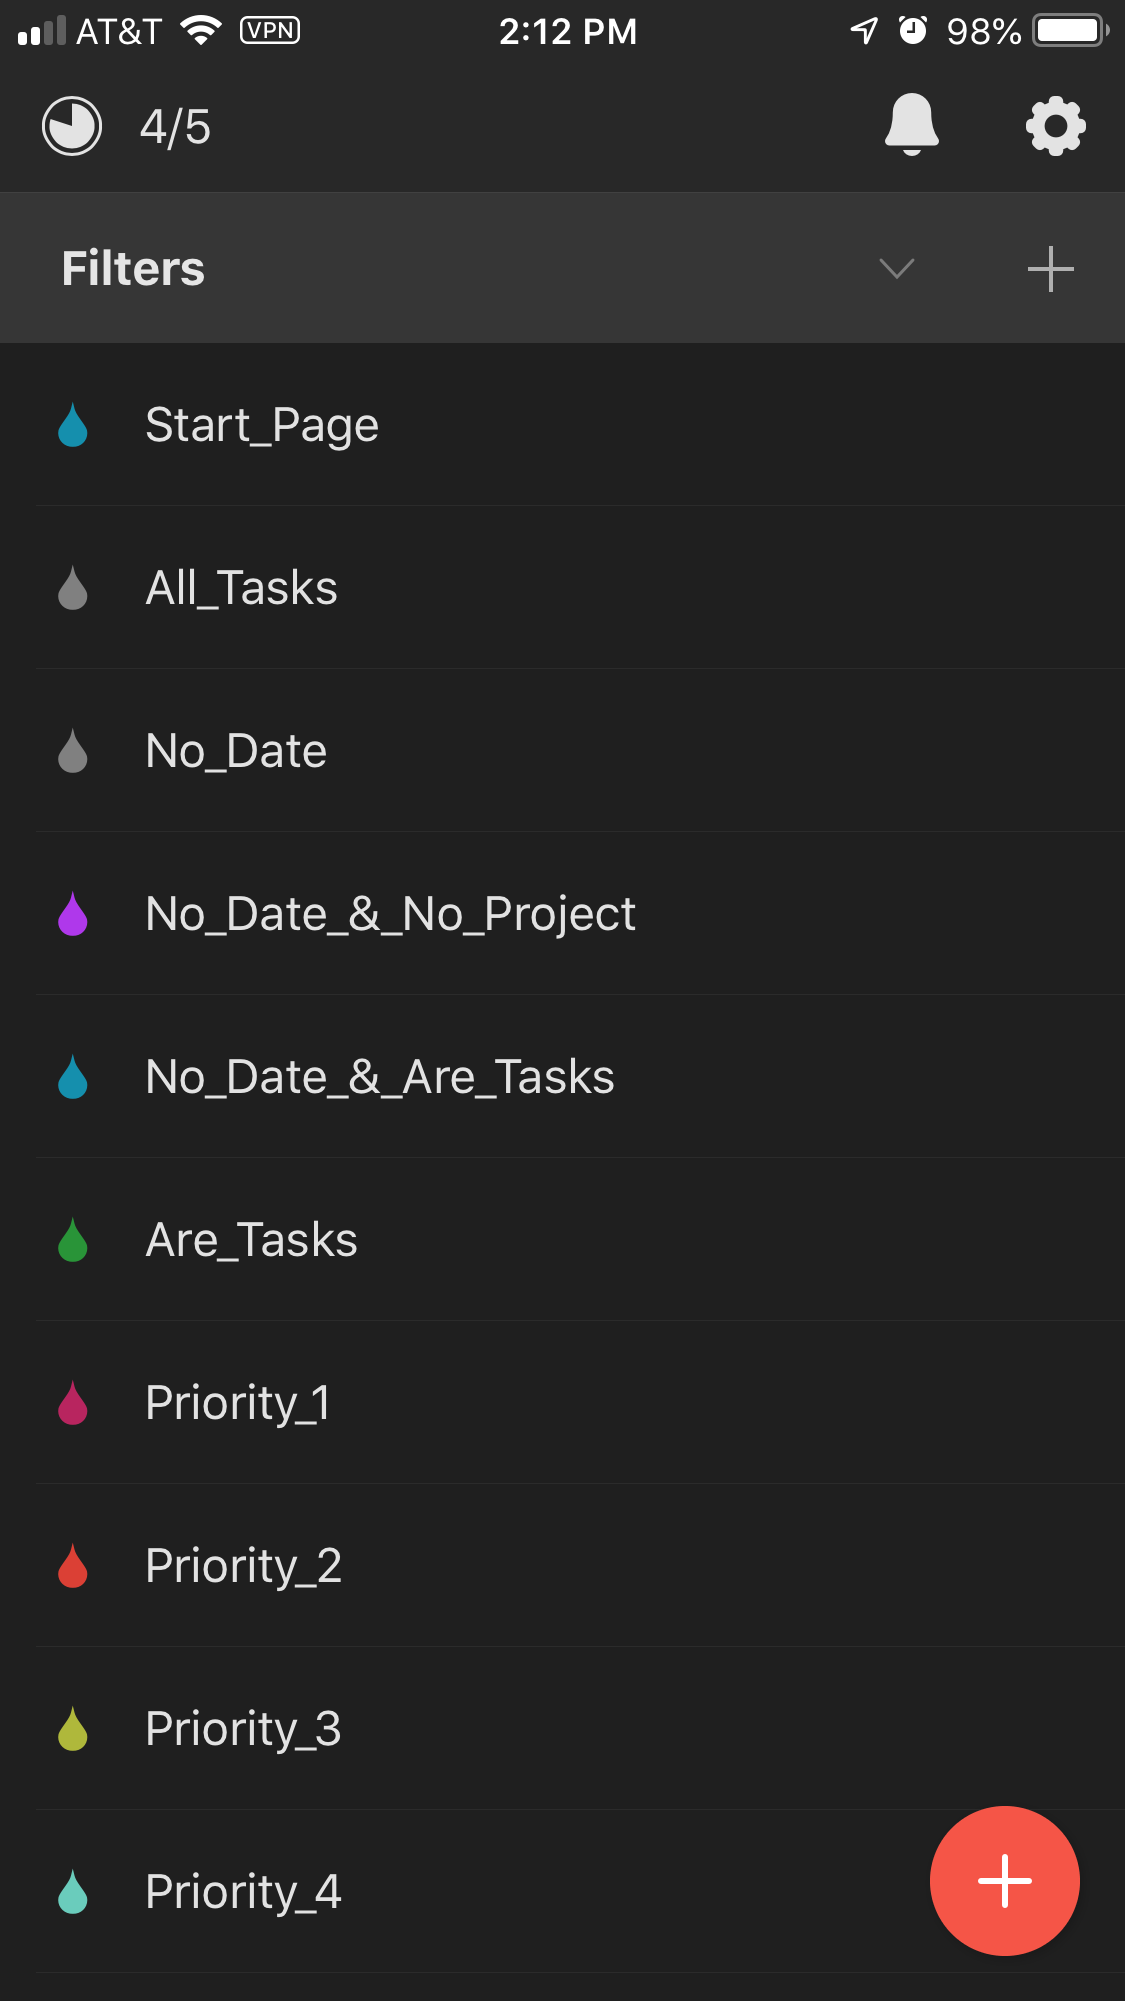Tap the red quick add task button
The image size is (1125, 2001).
coord(1004,1880)
